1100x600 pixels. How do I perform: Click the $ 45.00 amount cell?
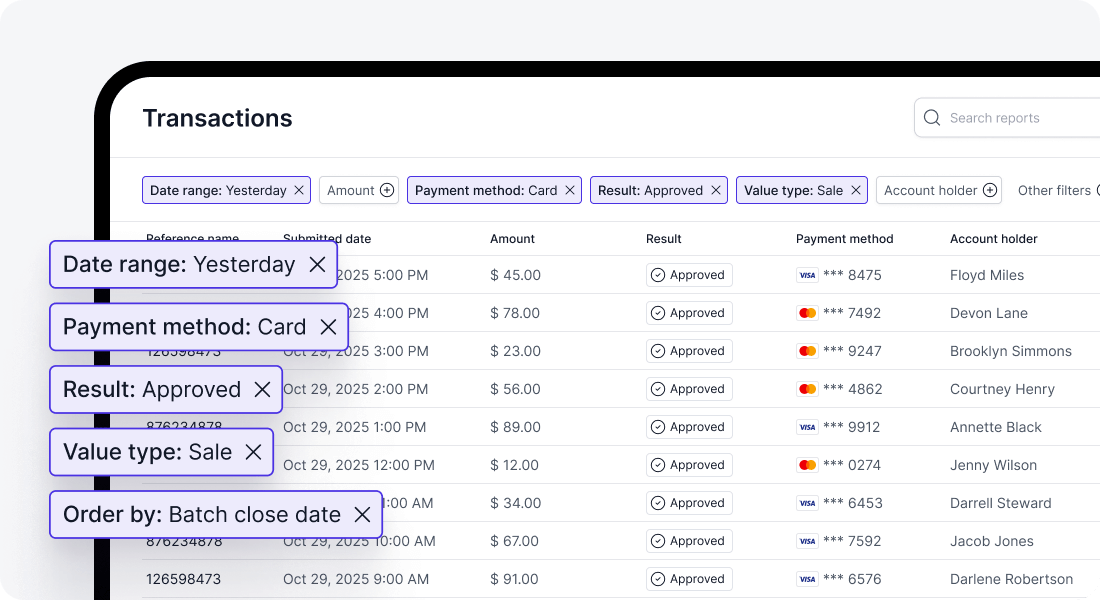click(x=516, y=275)
